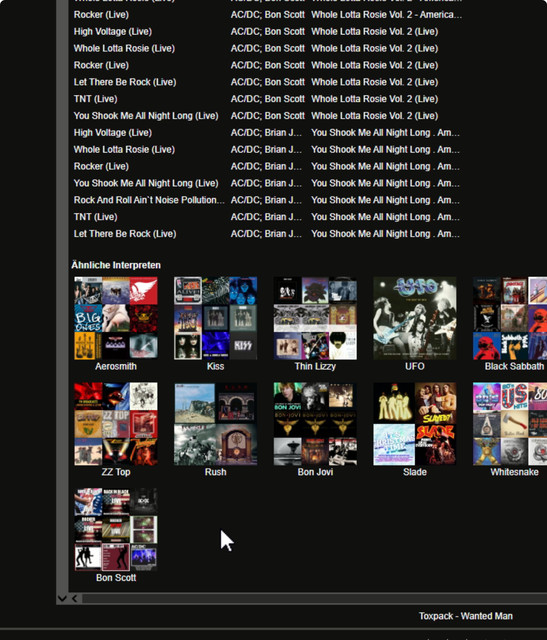
Task: Select the track Let There Be Rock (Live) by Brian J...
Action: pos(267,234)
